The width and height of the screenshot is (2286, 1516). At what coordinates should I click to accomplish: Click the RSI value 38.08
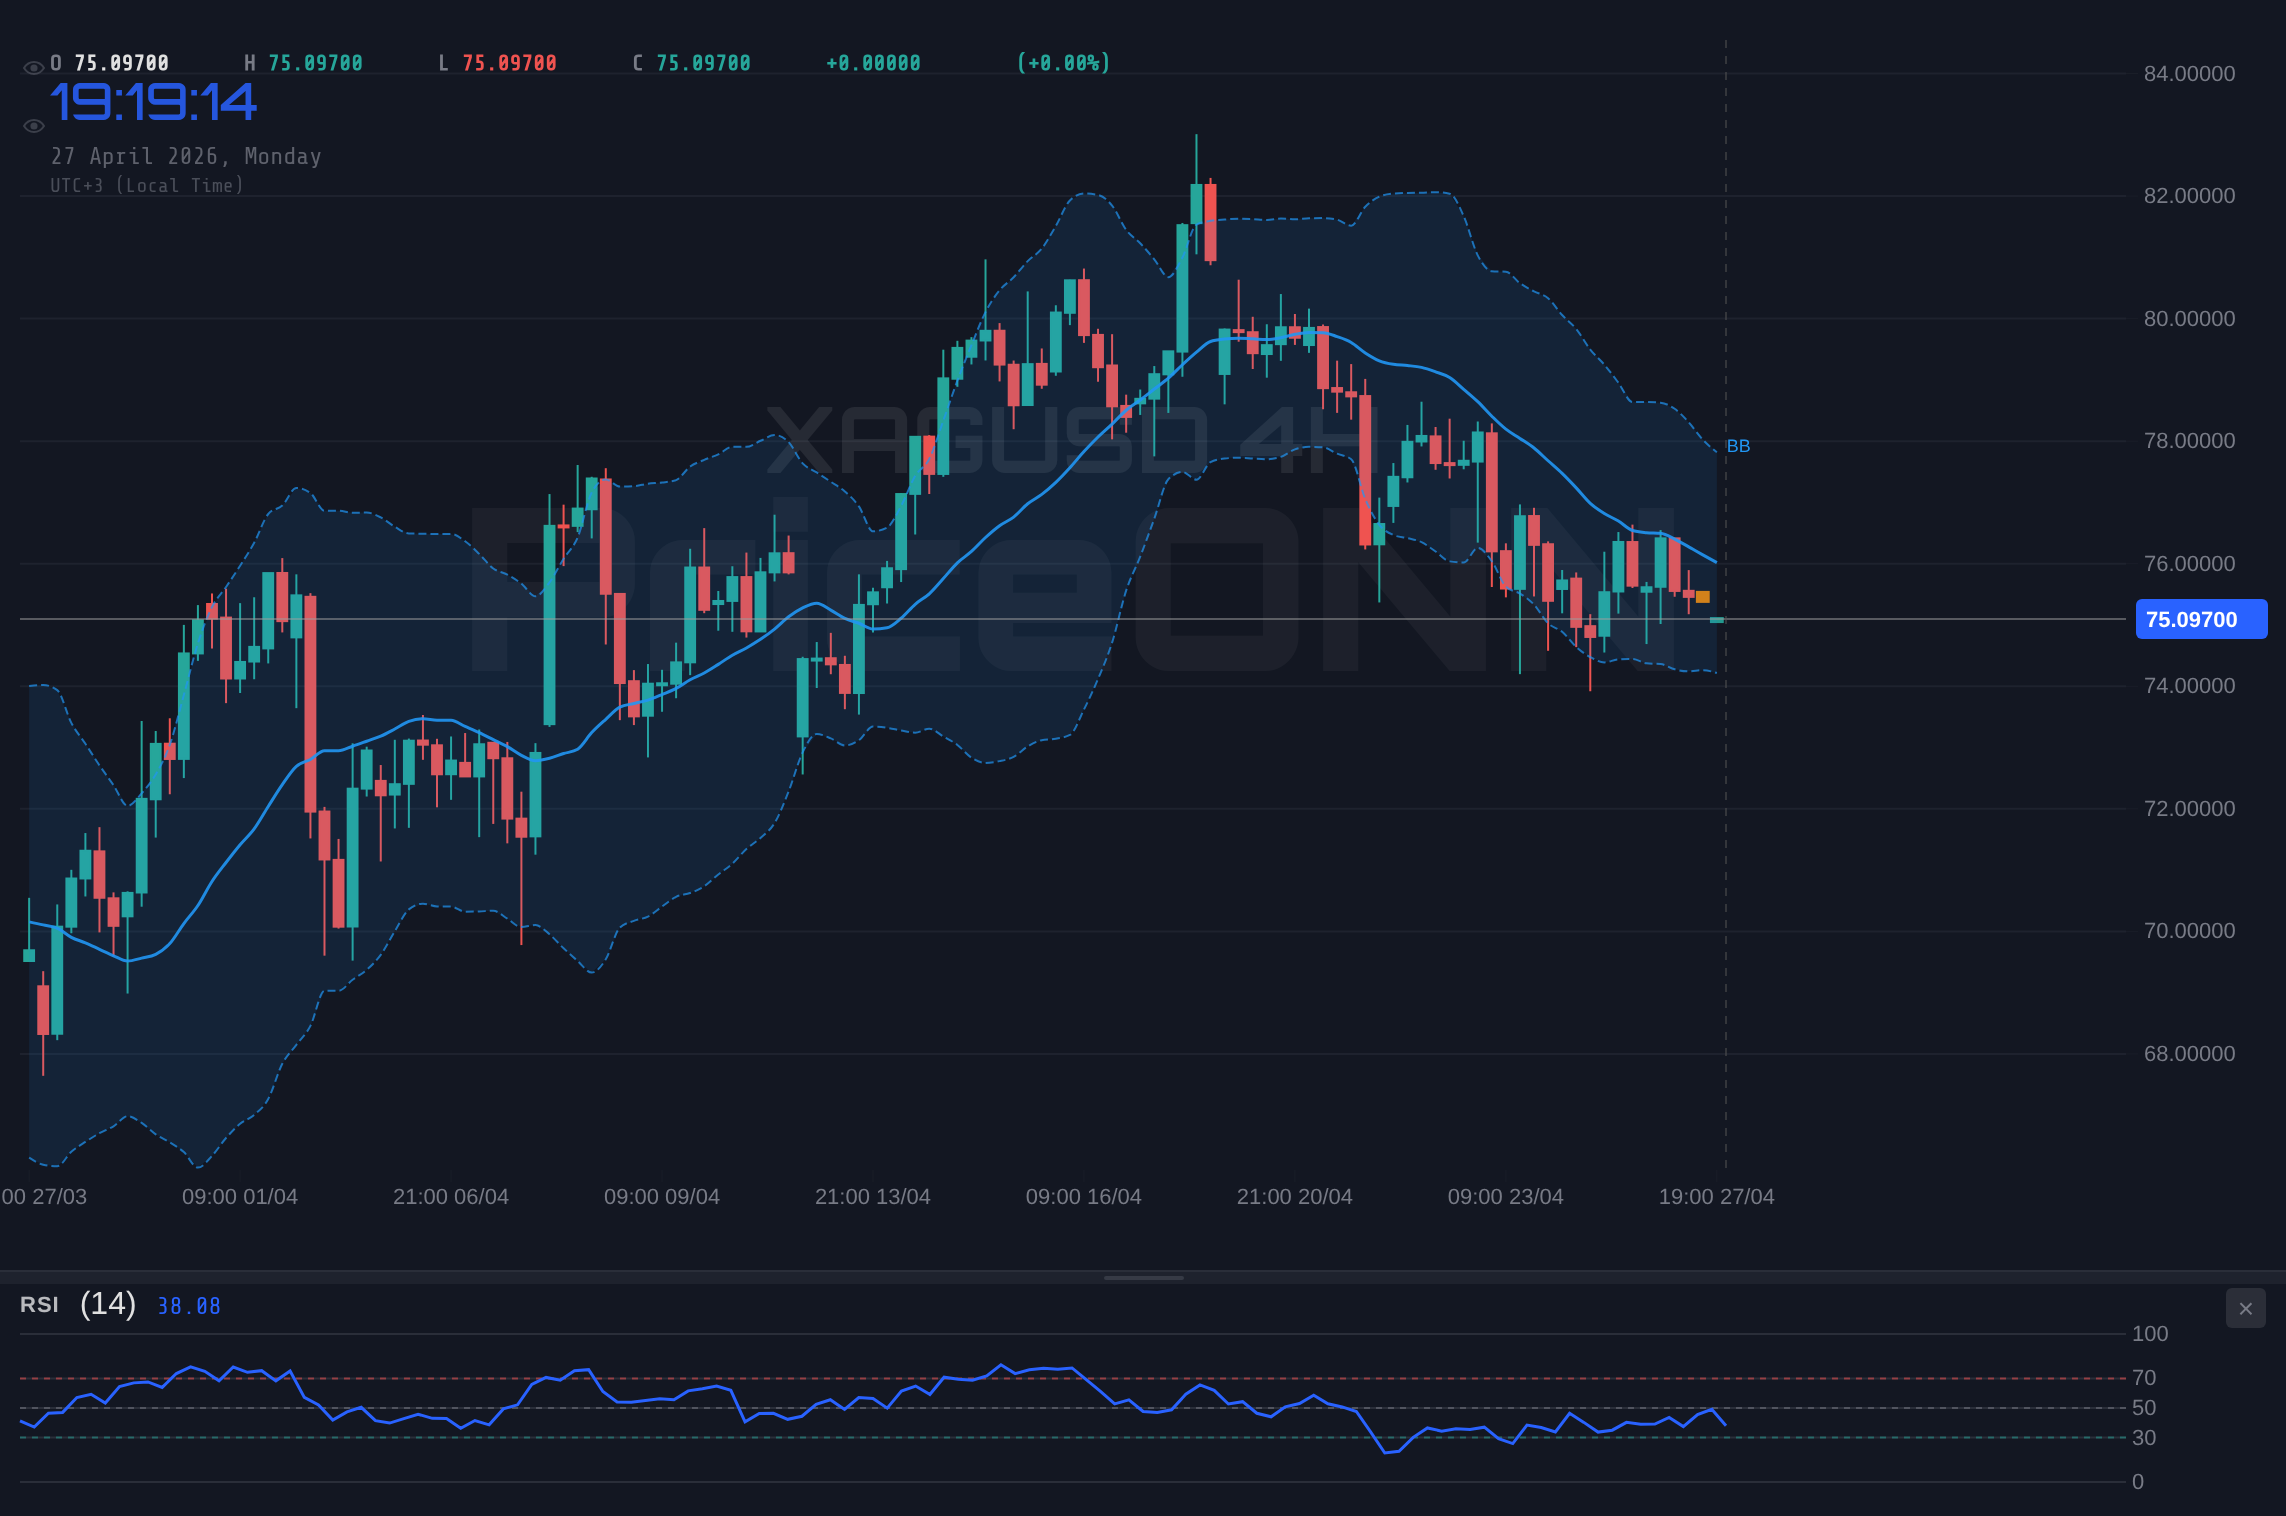point(189,1306)
